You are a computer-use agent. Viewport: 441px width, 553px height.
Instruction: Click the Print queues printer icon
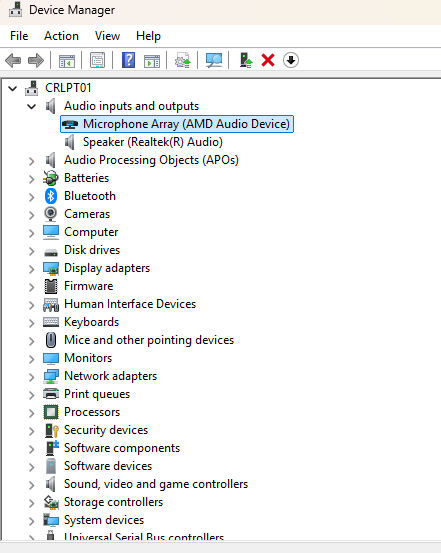point(51,394)
